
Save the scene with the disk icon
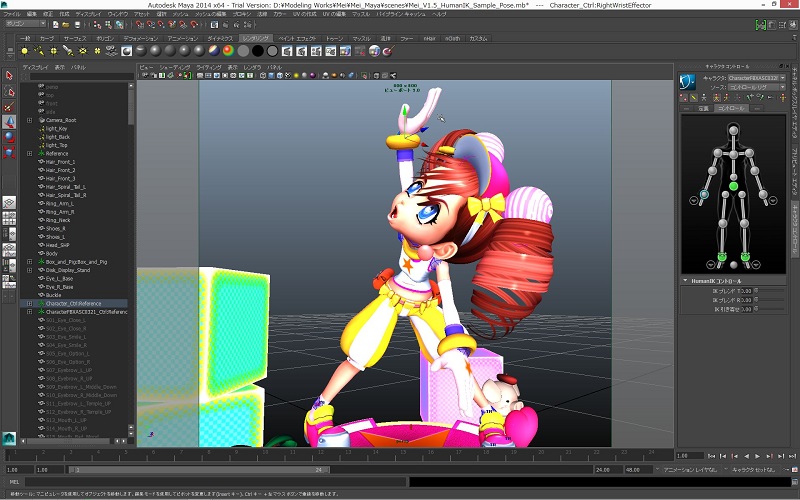(77, 24)
